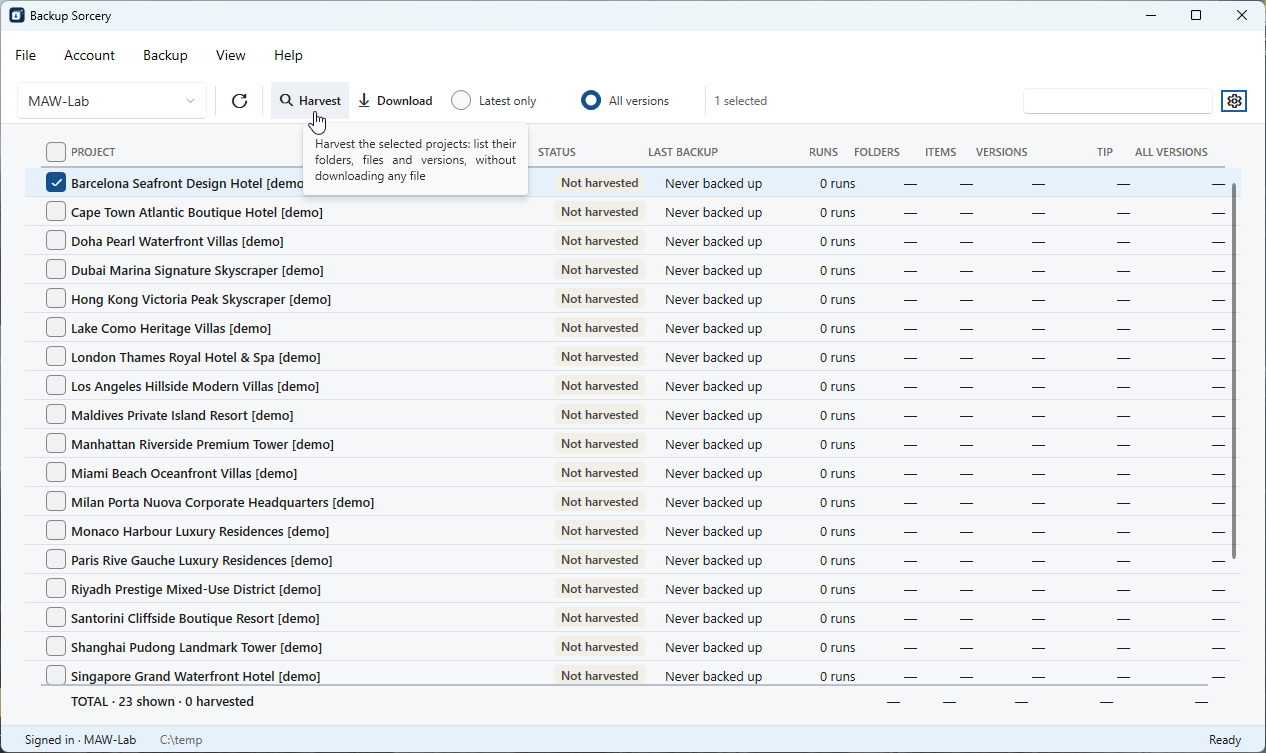
Task: Sort by the ITEMS column header
Action: coord(941,152)
